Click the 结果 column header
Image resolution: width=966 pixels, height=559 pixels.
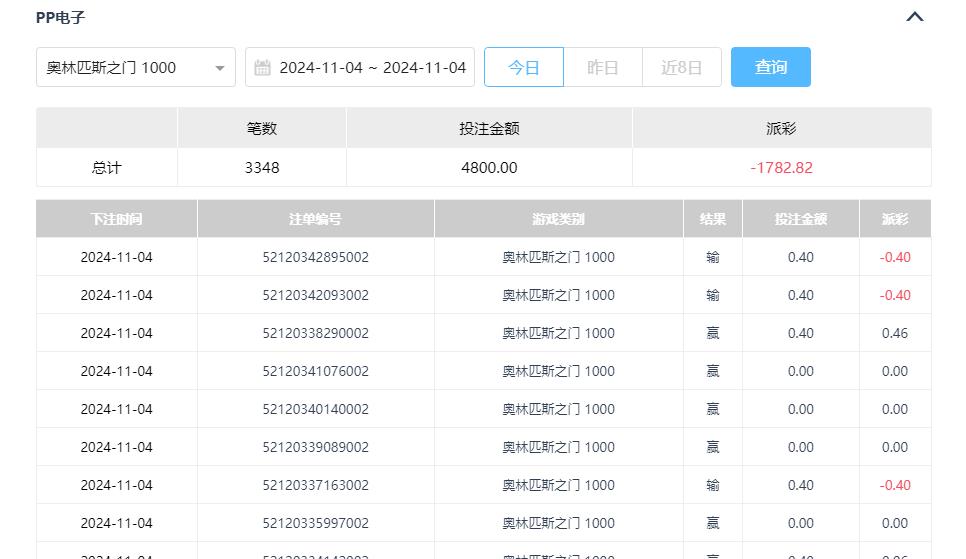[x=713, y=219]
